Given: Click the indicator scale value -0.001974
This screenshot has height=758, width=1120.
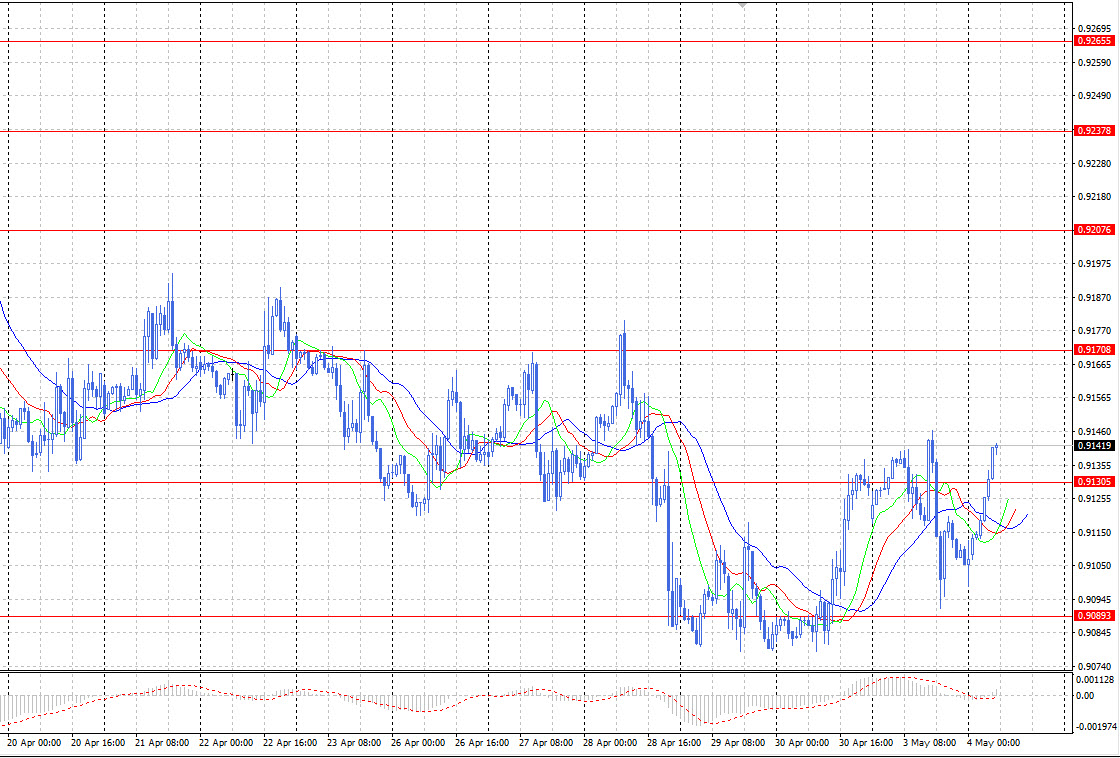Looking at the screenshot, I should [1096, 727].
